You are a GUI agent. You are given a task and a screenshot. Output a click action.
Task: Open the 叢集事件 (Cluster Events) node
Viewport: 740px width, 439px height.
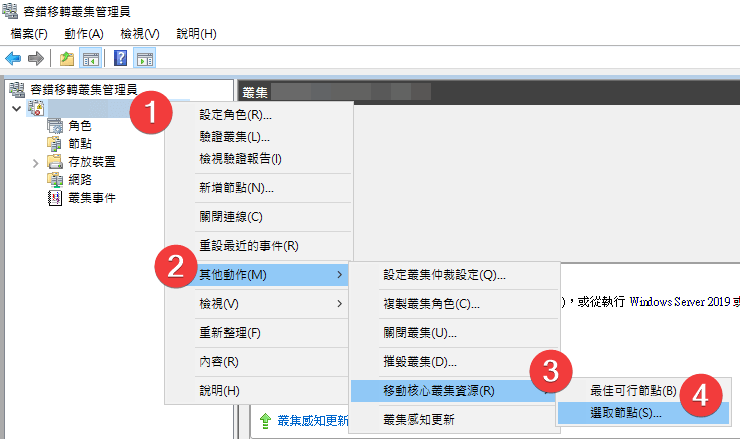pos(90,197)
